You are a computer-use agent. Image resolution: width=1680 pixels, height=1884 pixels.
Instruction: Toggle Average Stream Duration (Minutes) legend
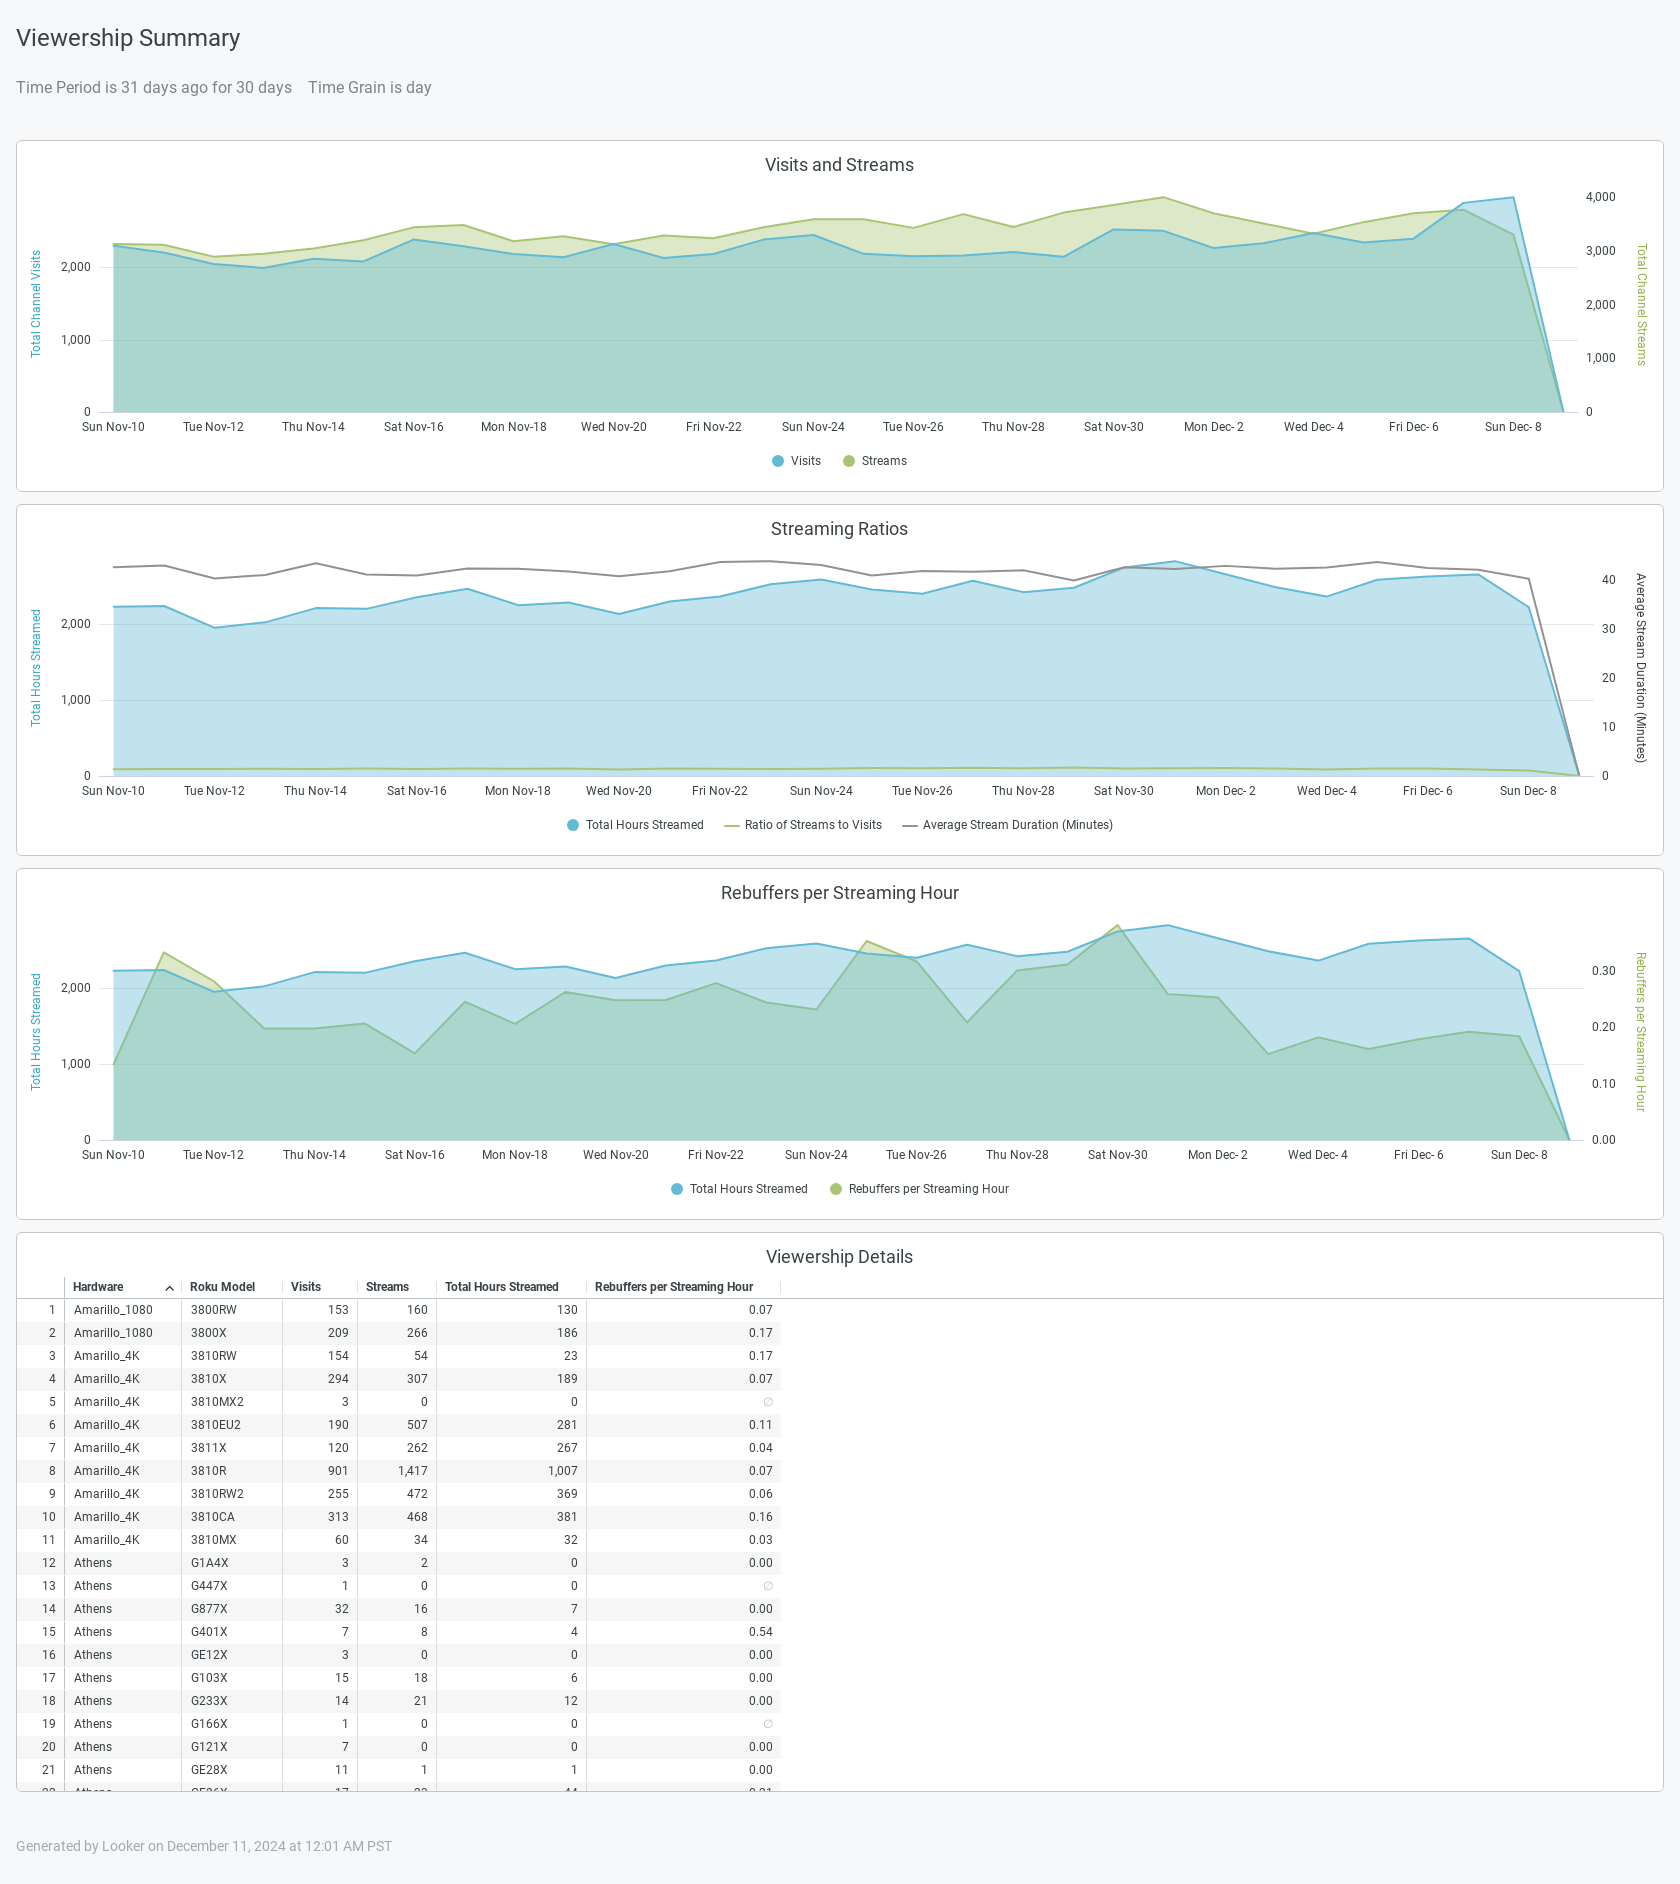pyautogui.click(x=1008, y=825)
